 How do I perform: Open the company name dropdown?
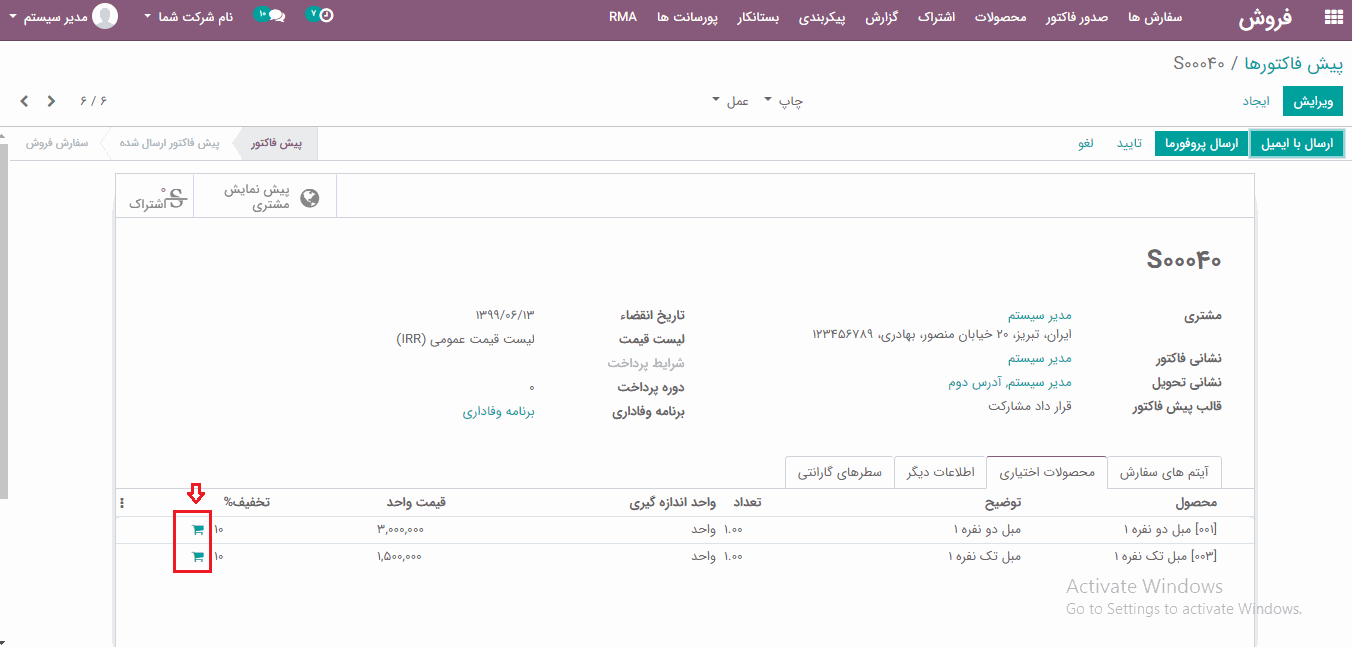[188, 17]
